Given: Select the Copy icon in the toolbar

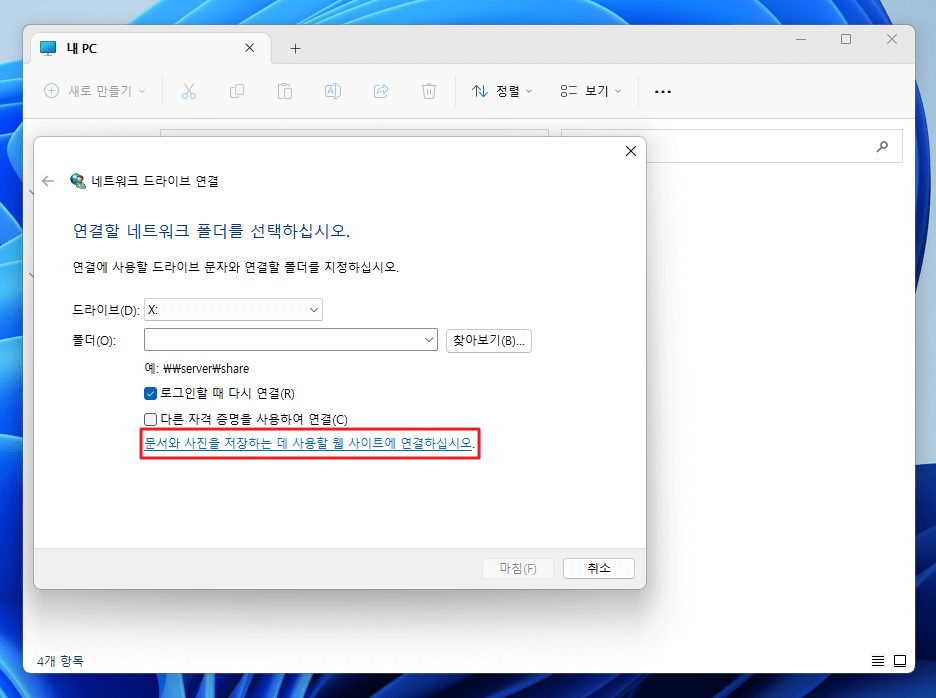Looking at the screenshot, I should pyautogui.click(x=237, y=91).
